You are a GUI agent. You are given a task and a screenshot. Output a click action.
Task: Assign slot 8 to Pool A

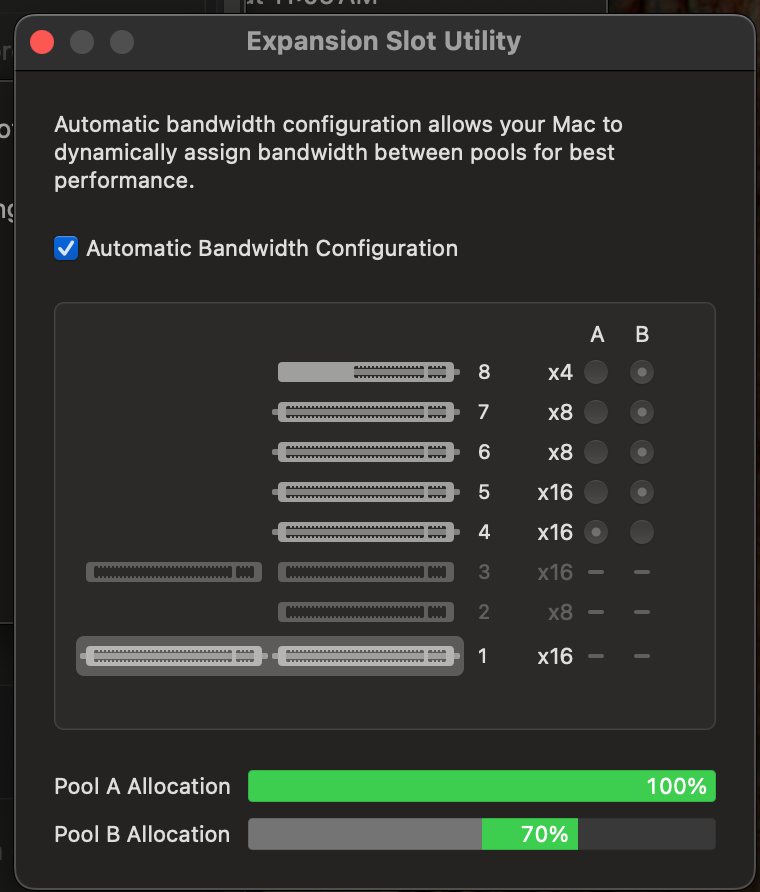pos(596,372)
